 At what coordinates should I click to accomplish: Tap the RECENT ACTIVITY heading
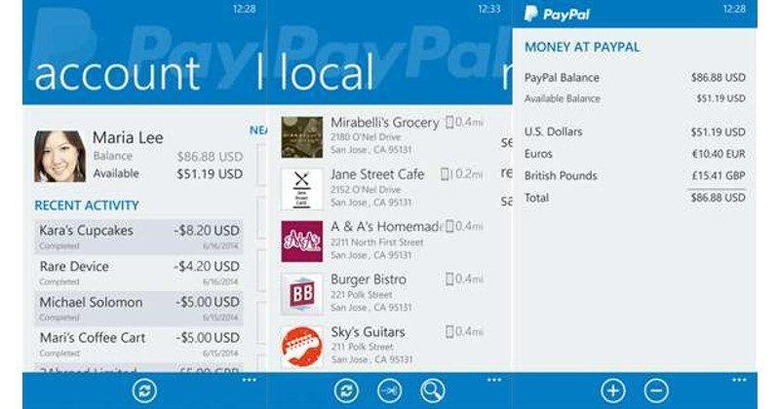87,205
